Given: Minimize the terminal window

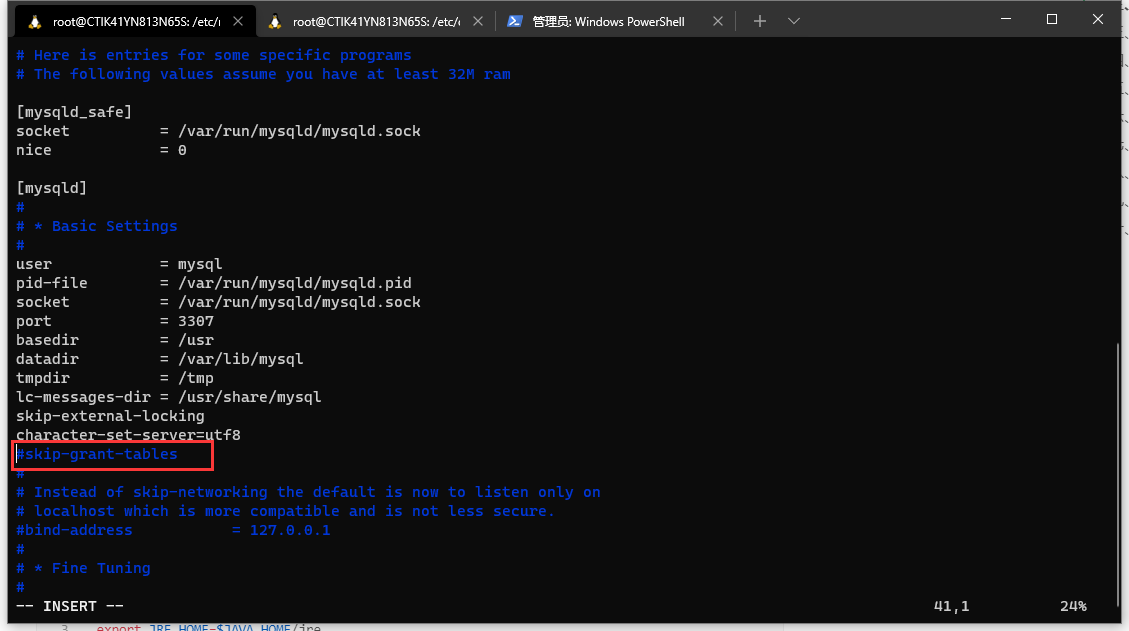Looking at the screenshot, I should point(1006,19).
